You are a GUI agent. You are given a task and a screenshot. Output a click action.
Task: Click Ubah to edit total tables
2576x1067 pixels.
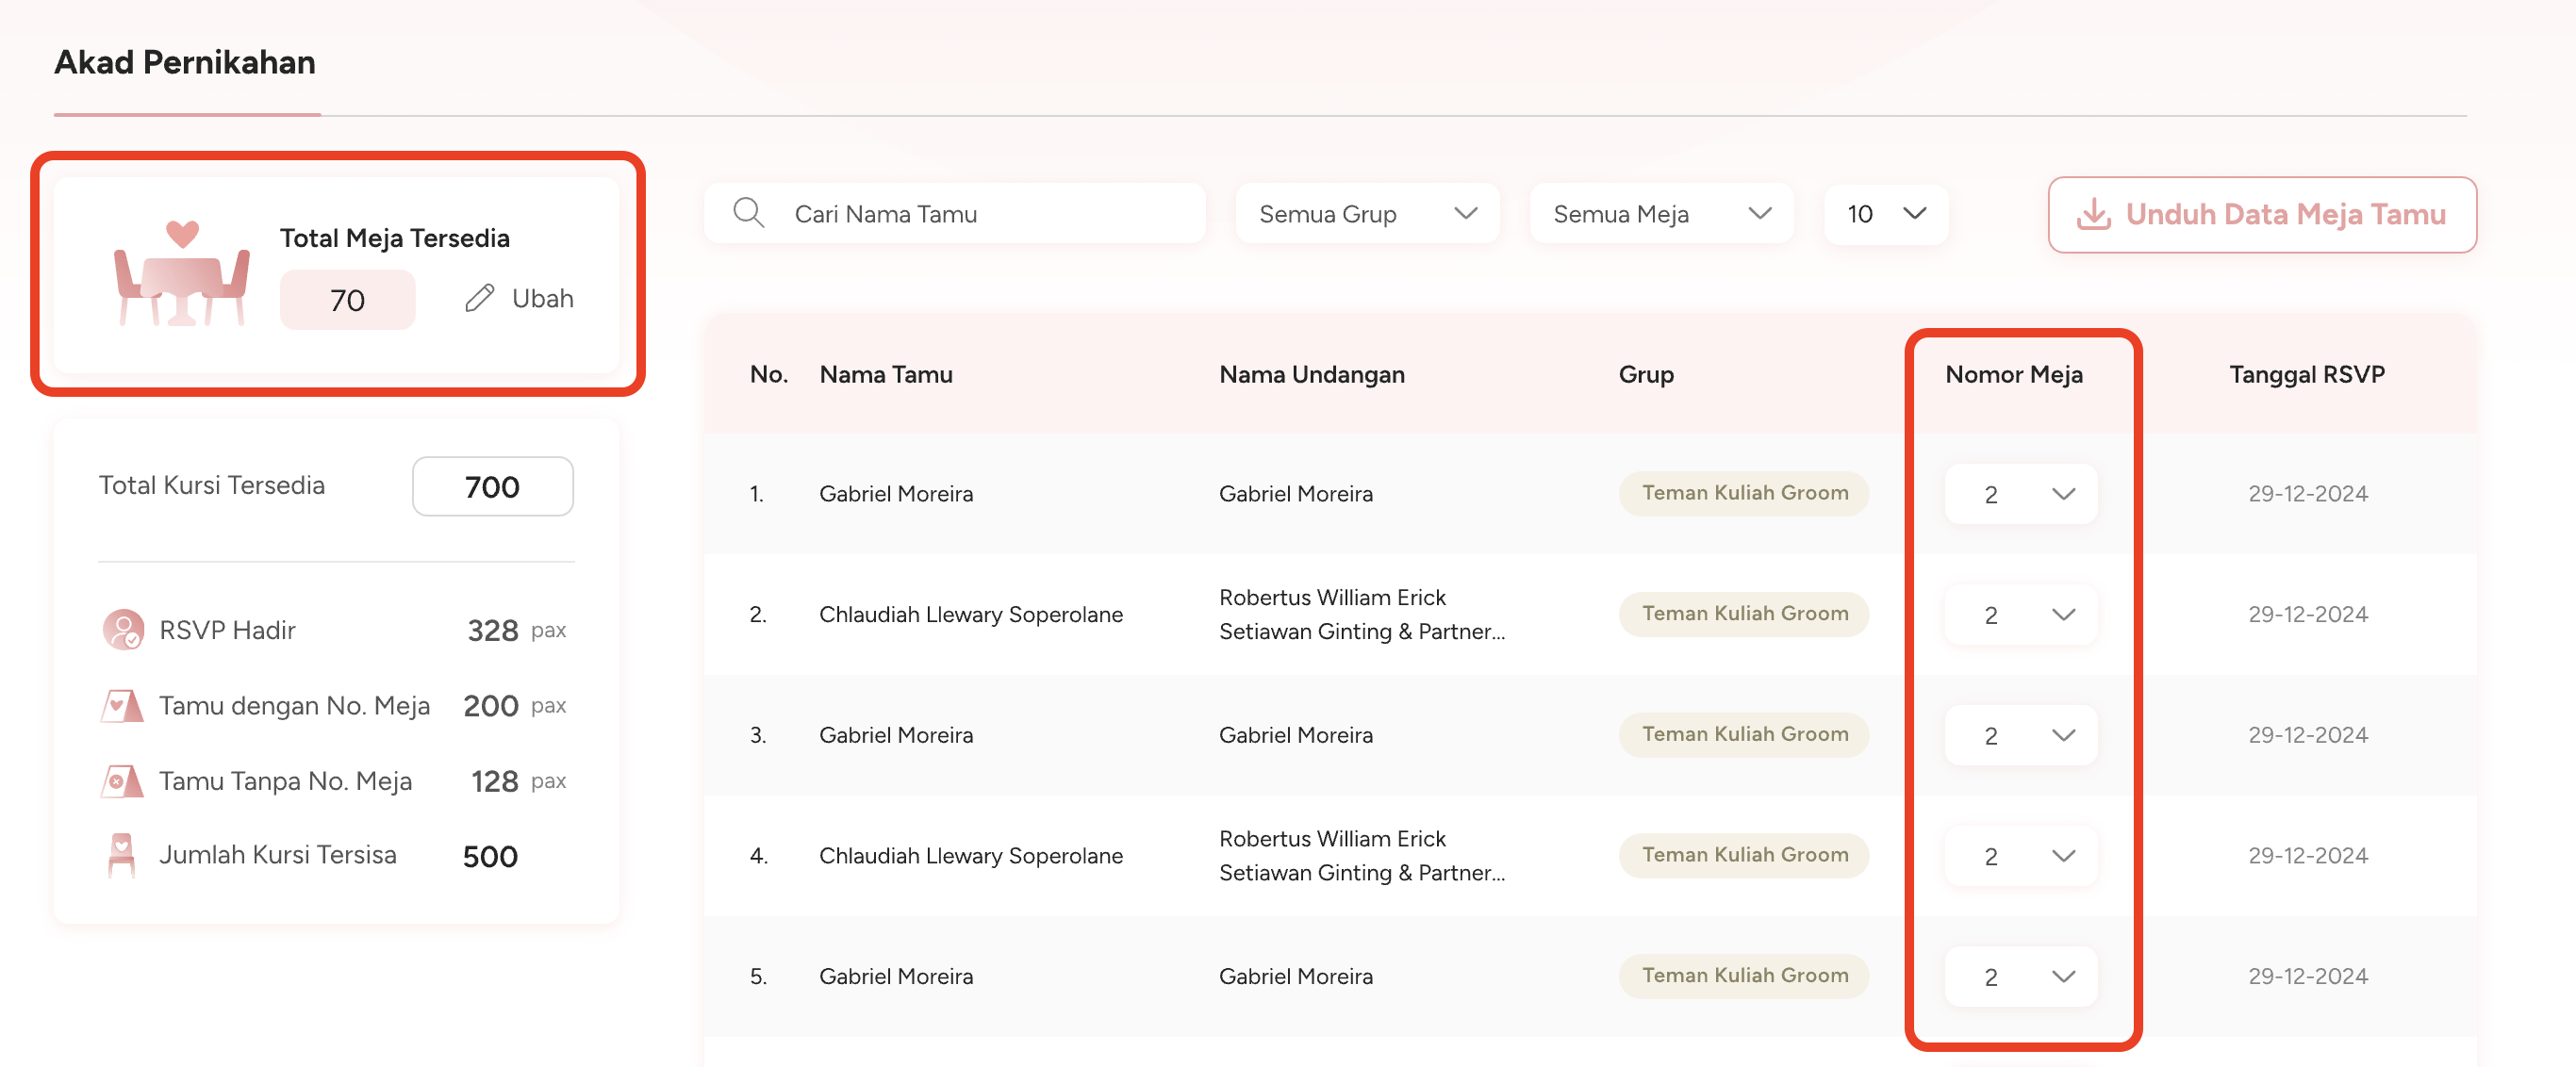pos(541,298)
